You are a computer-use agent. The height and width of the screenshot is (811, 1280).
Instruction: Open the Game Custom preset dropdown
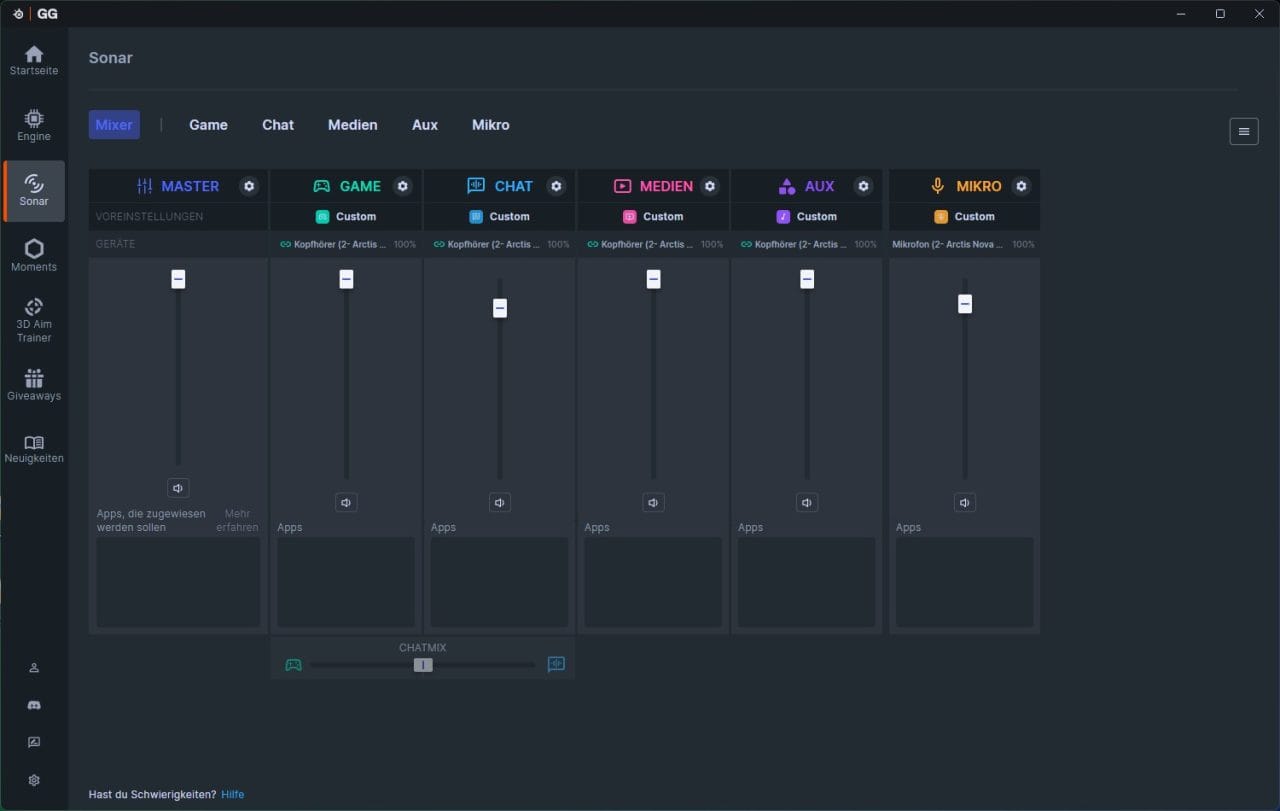346,216
